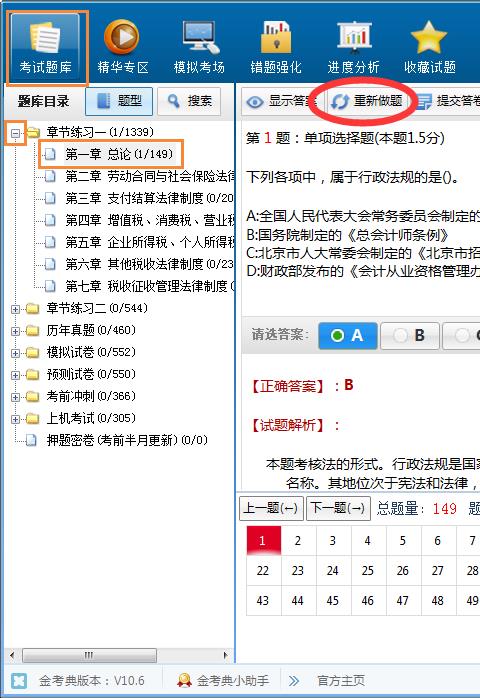
Task: Select 第二章 劳动合同与社会保险 chapter
Action: click(x=150, y=176)
